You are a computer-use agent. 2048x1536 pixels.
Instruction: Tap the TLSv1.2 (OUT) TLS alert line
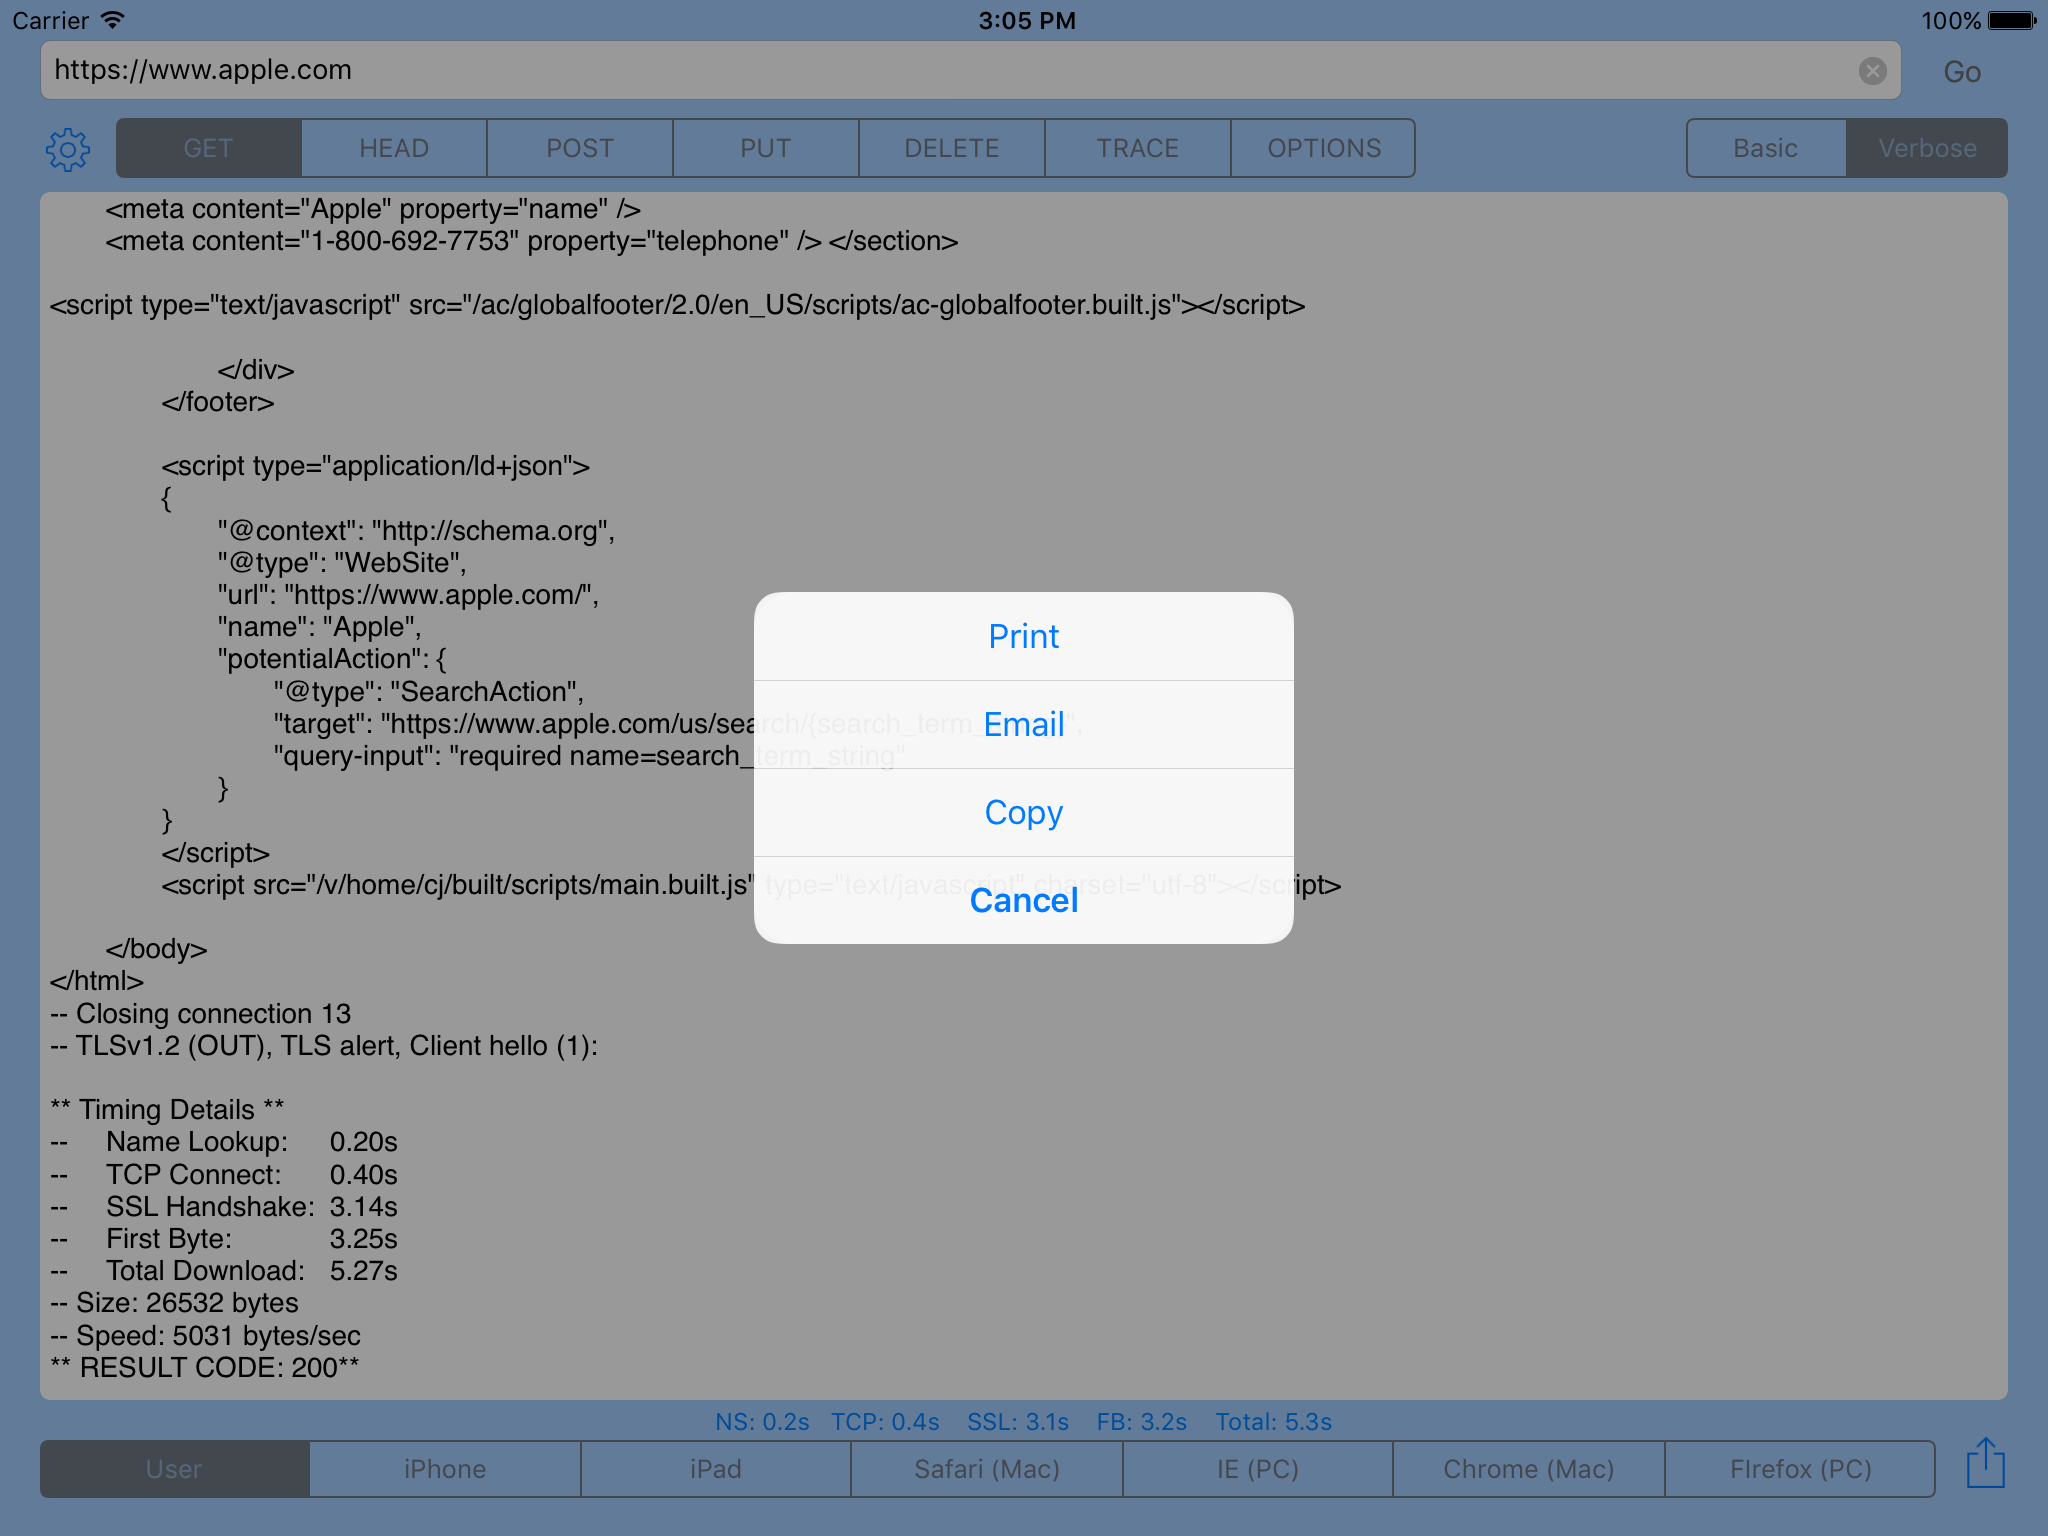click(x=324, y=1046)
